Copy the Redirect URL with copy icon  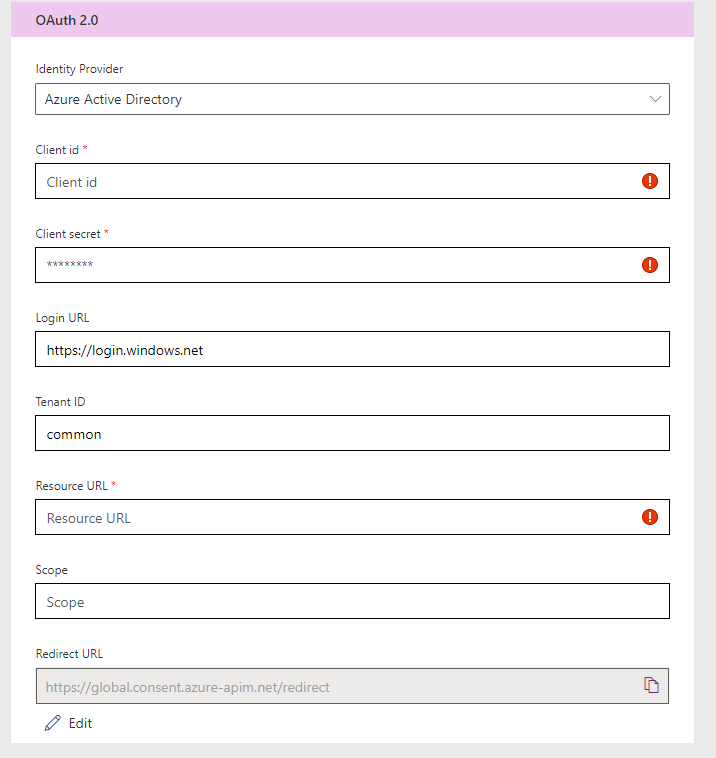651,685
